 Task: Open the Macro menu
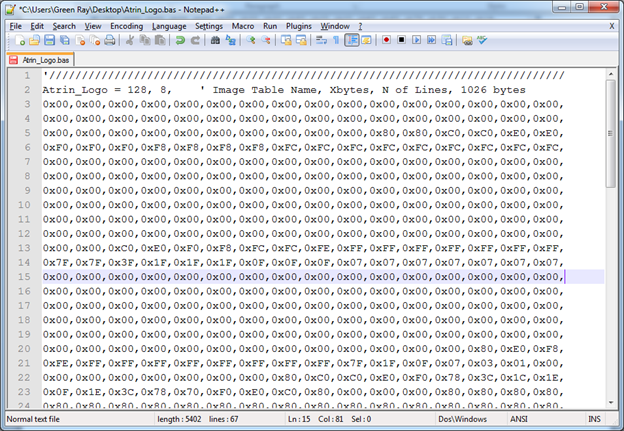pos(243,26)
